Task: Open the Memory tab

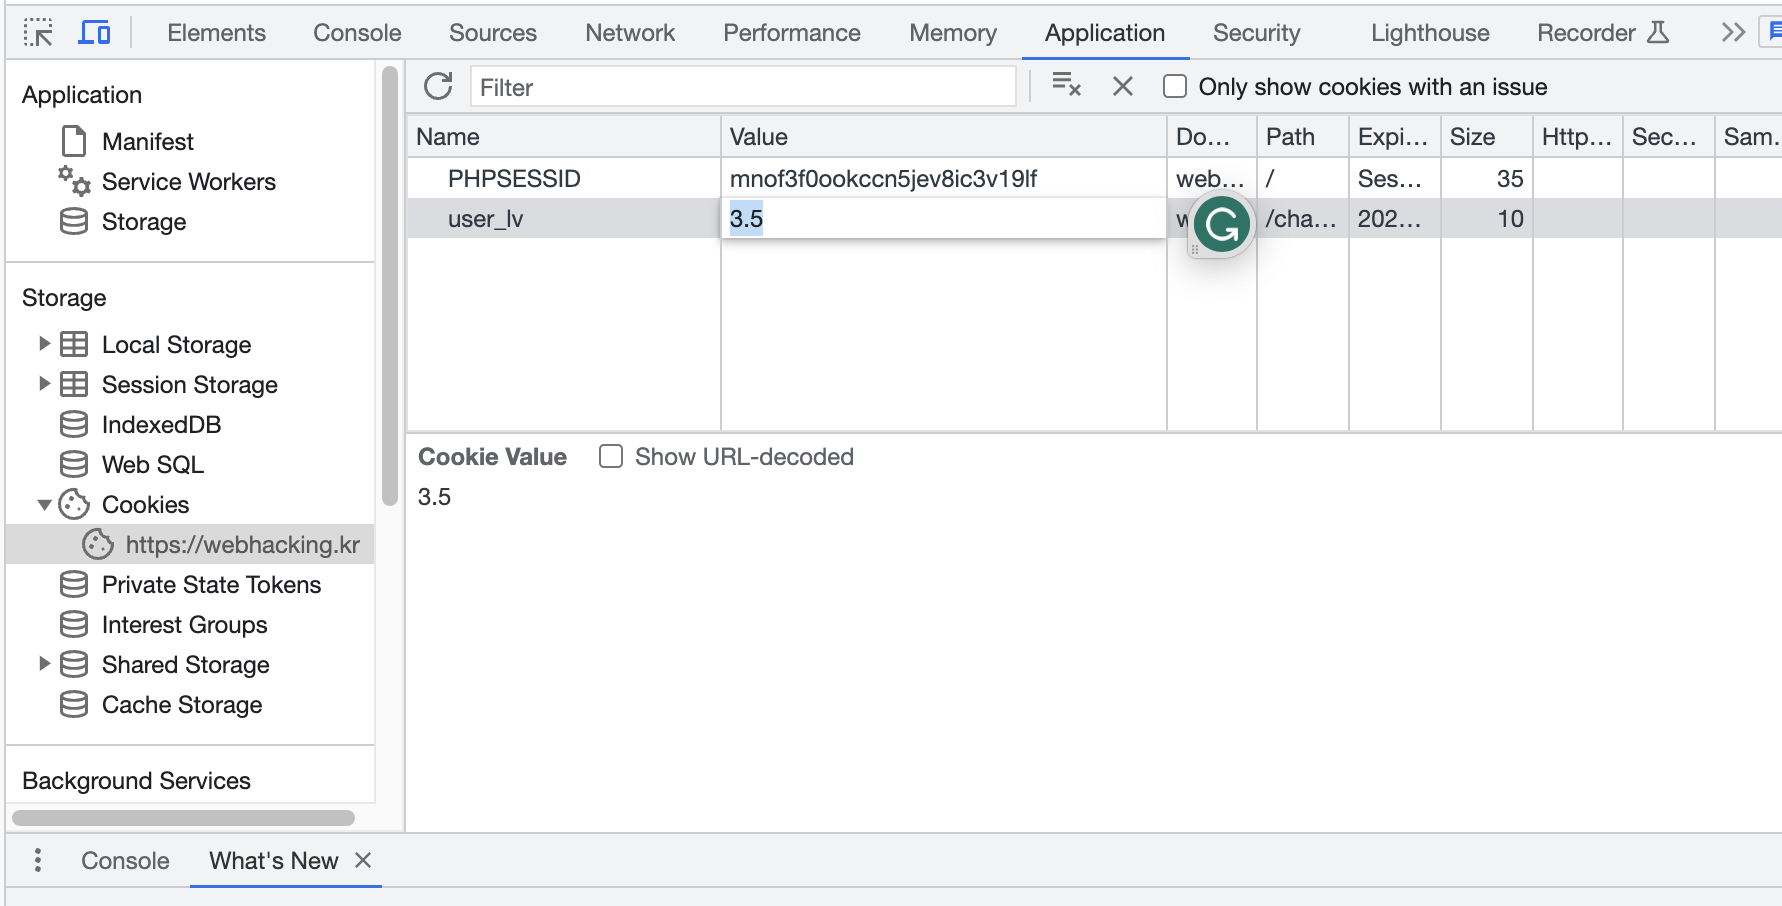Action: [x=953, y=33]
